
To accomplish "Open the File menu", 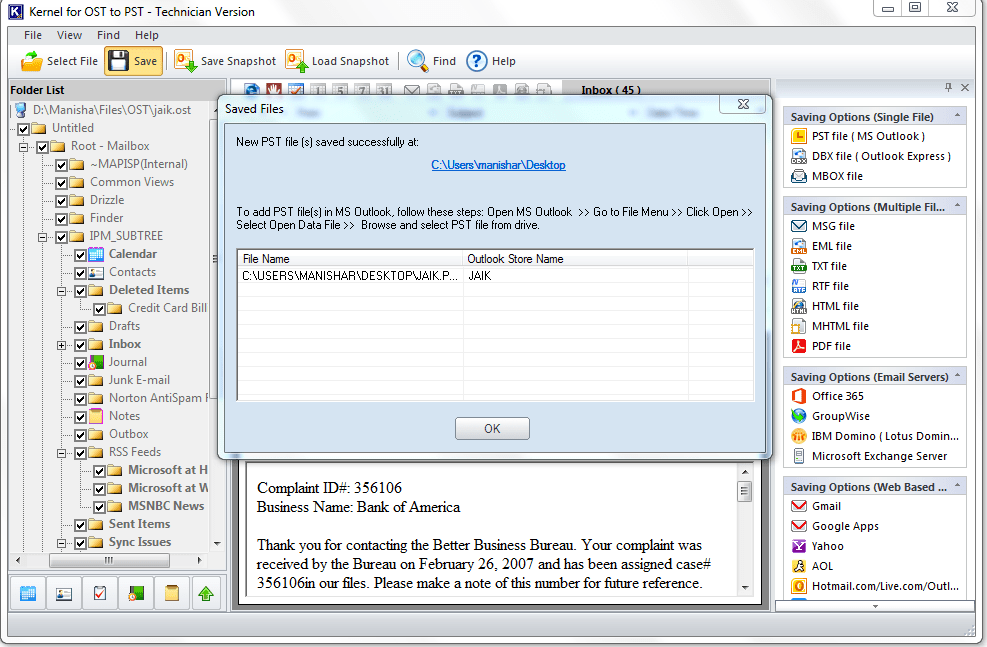I will [x=33, y=35].
